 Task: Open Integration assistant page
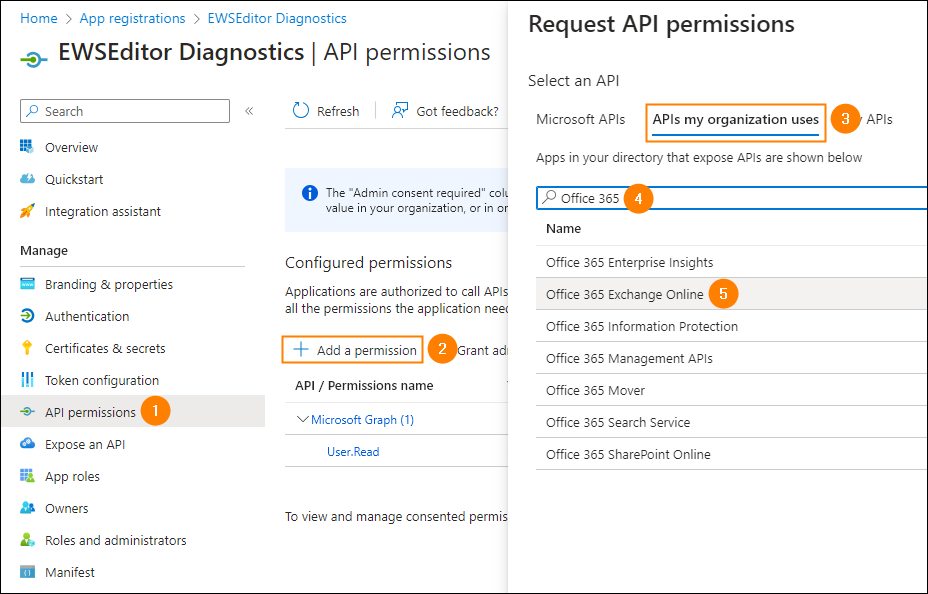click(103, 211)
